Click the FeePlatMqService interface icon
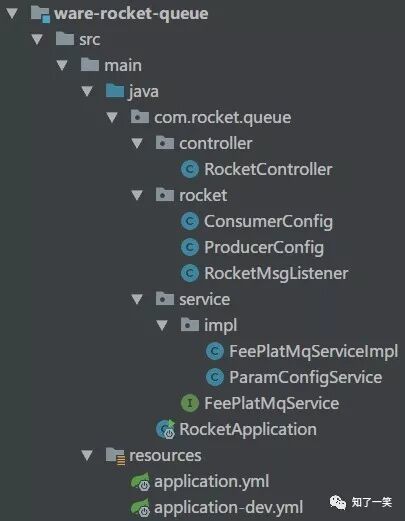Viewport: 405px width, 521px height. click(190, 403)
